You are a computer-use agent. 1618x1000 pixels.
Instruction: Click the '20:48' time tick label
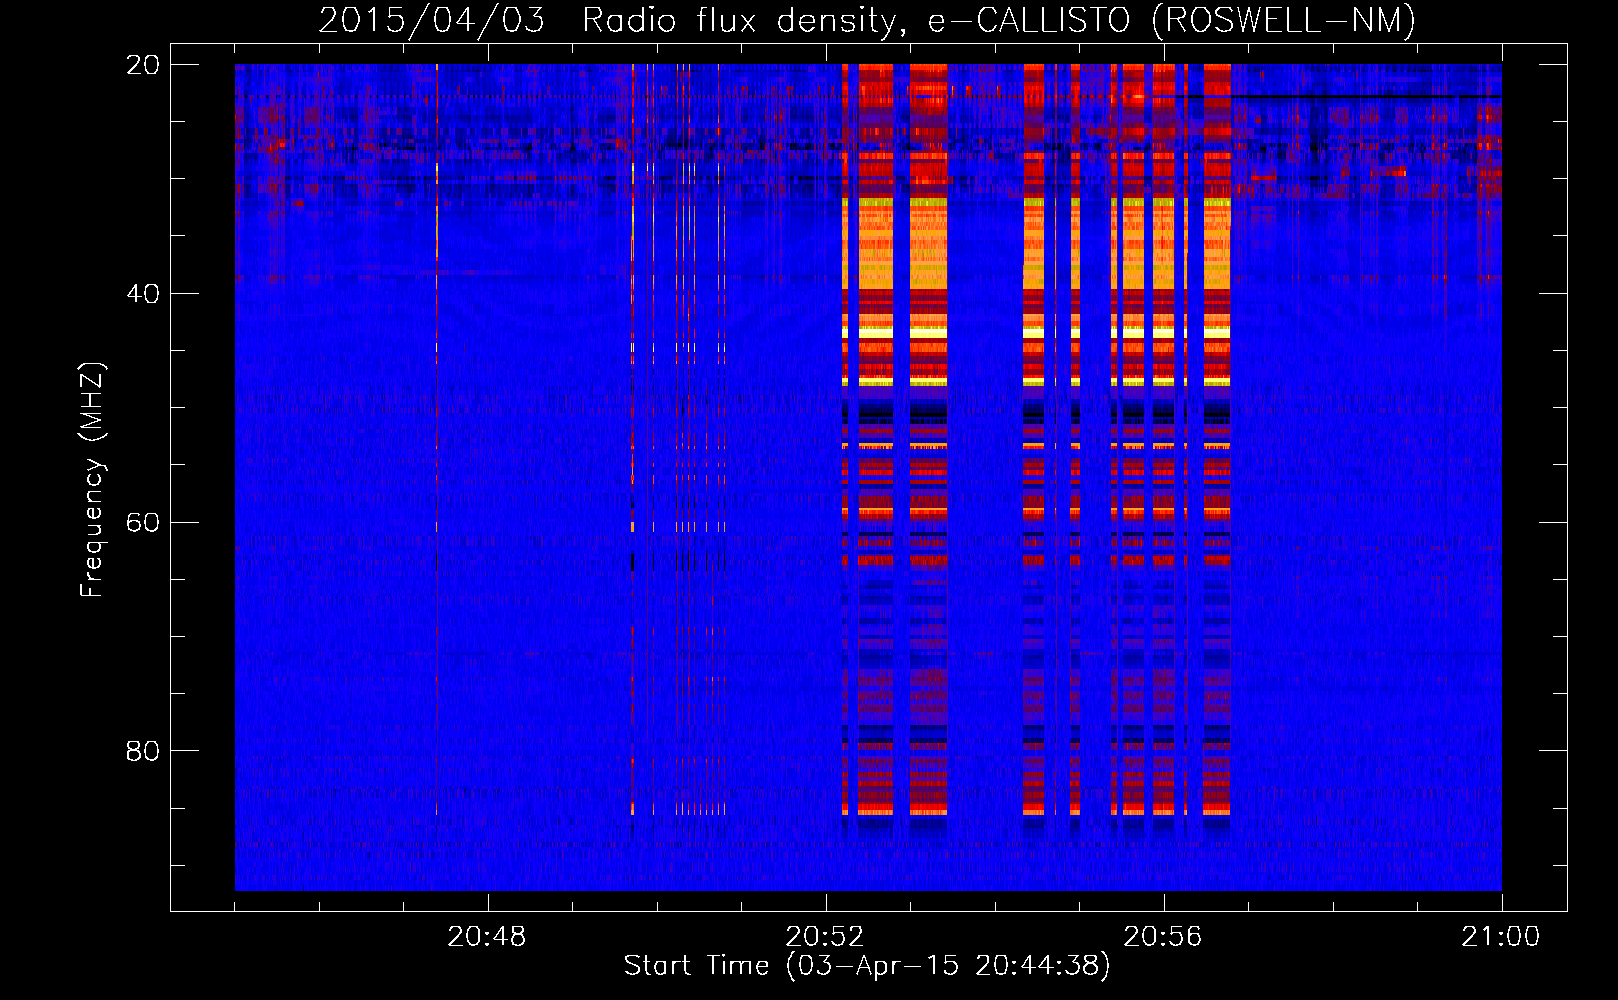click(487, 937)
